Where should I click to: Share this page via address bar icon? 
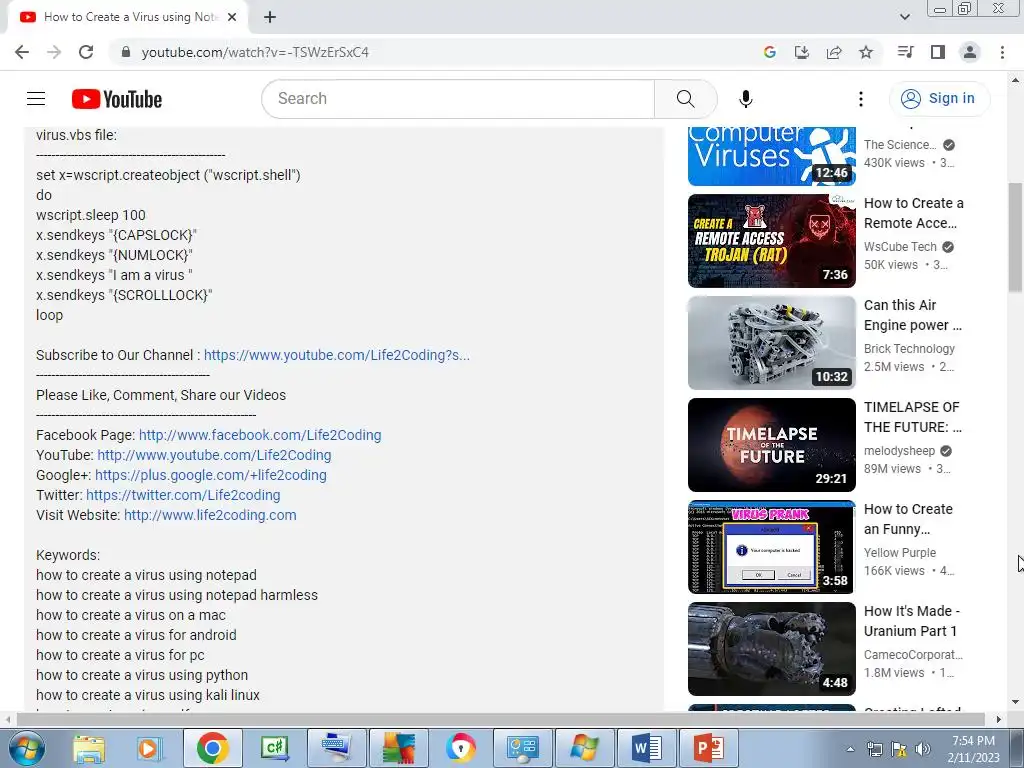click(x=834, y=52)
